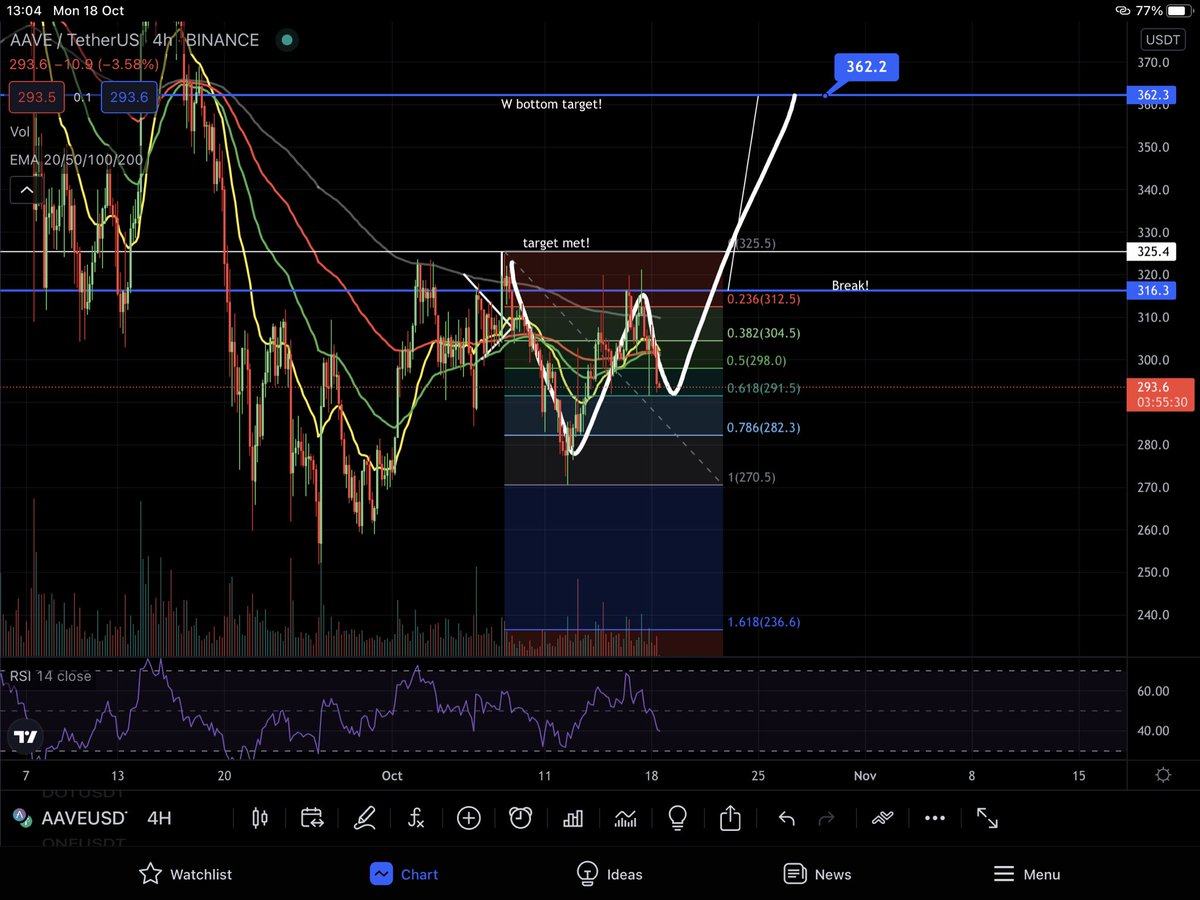Select the drawing pencil tool
Screen dimensions: 1200x900
point(365,818)
